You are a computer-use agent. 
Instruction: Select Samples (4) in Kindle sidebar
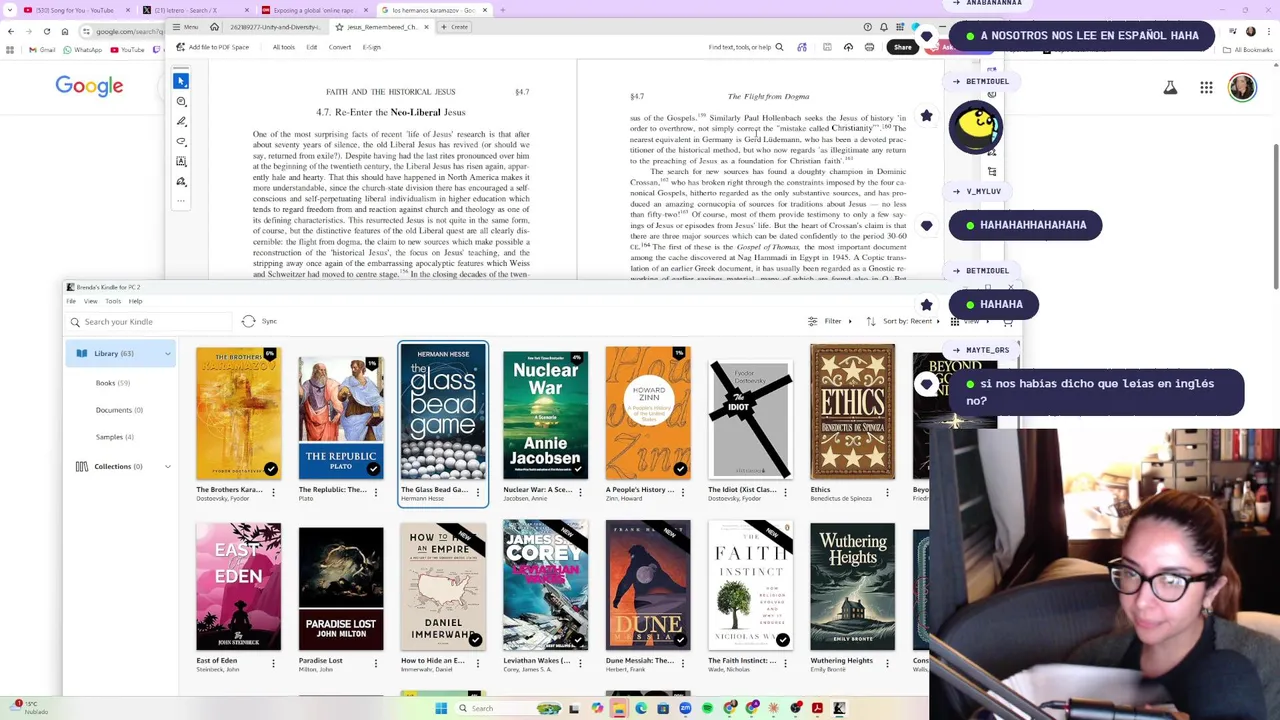[115, 437]
